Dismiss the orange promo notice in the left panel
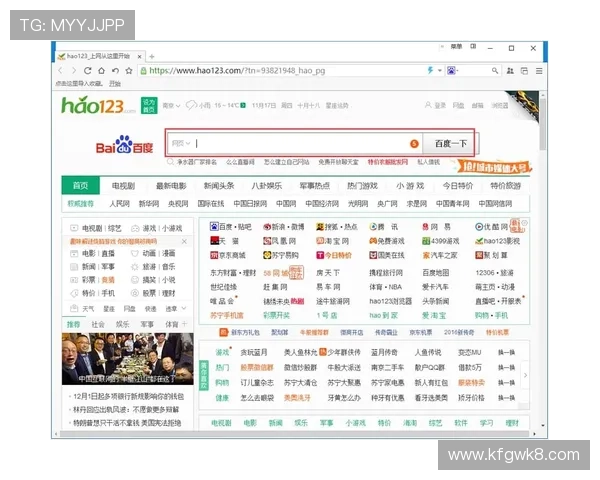This screenshot has width=600, height=480. click(184, 242)
